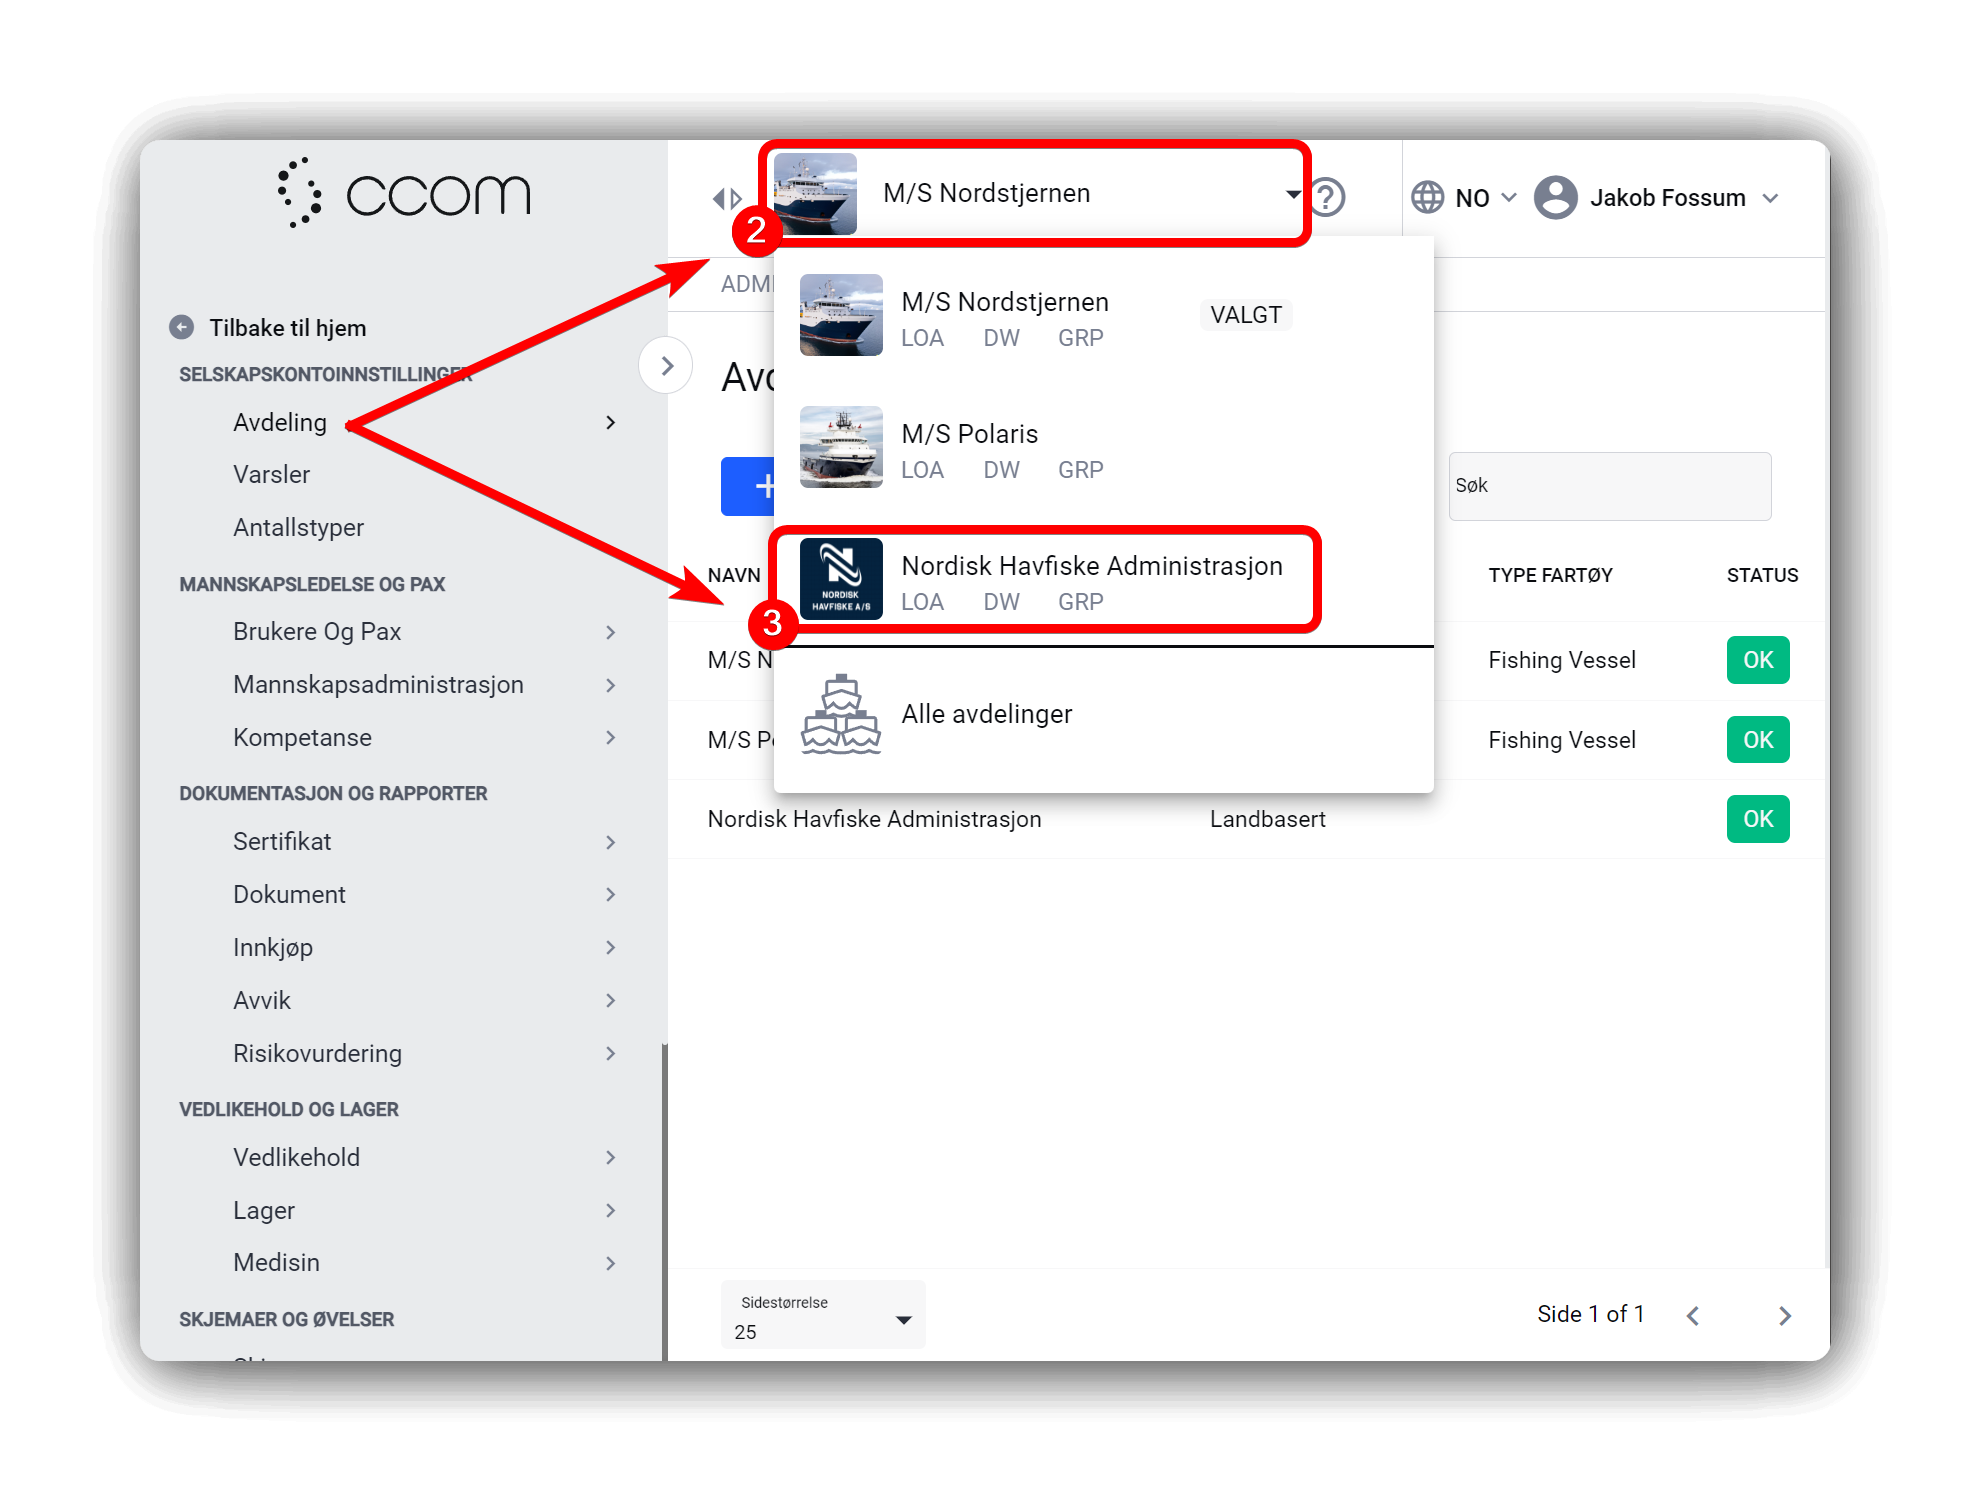Click the Alle avdelinger ships icon

pyautogui.click(x=840, y=714)
